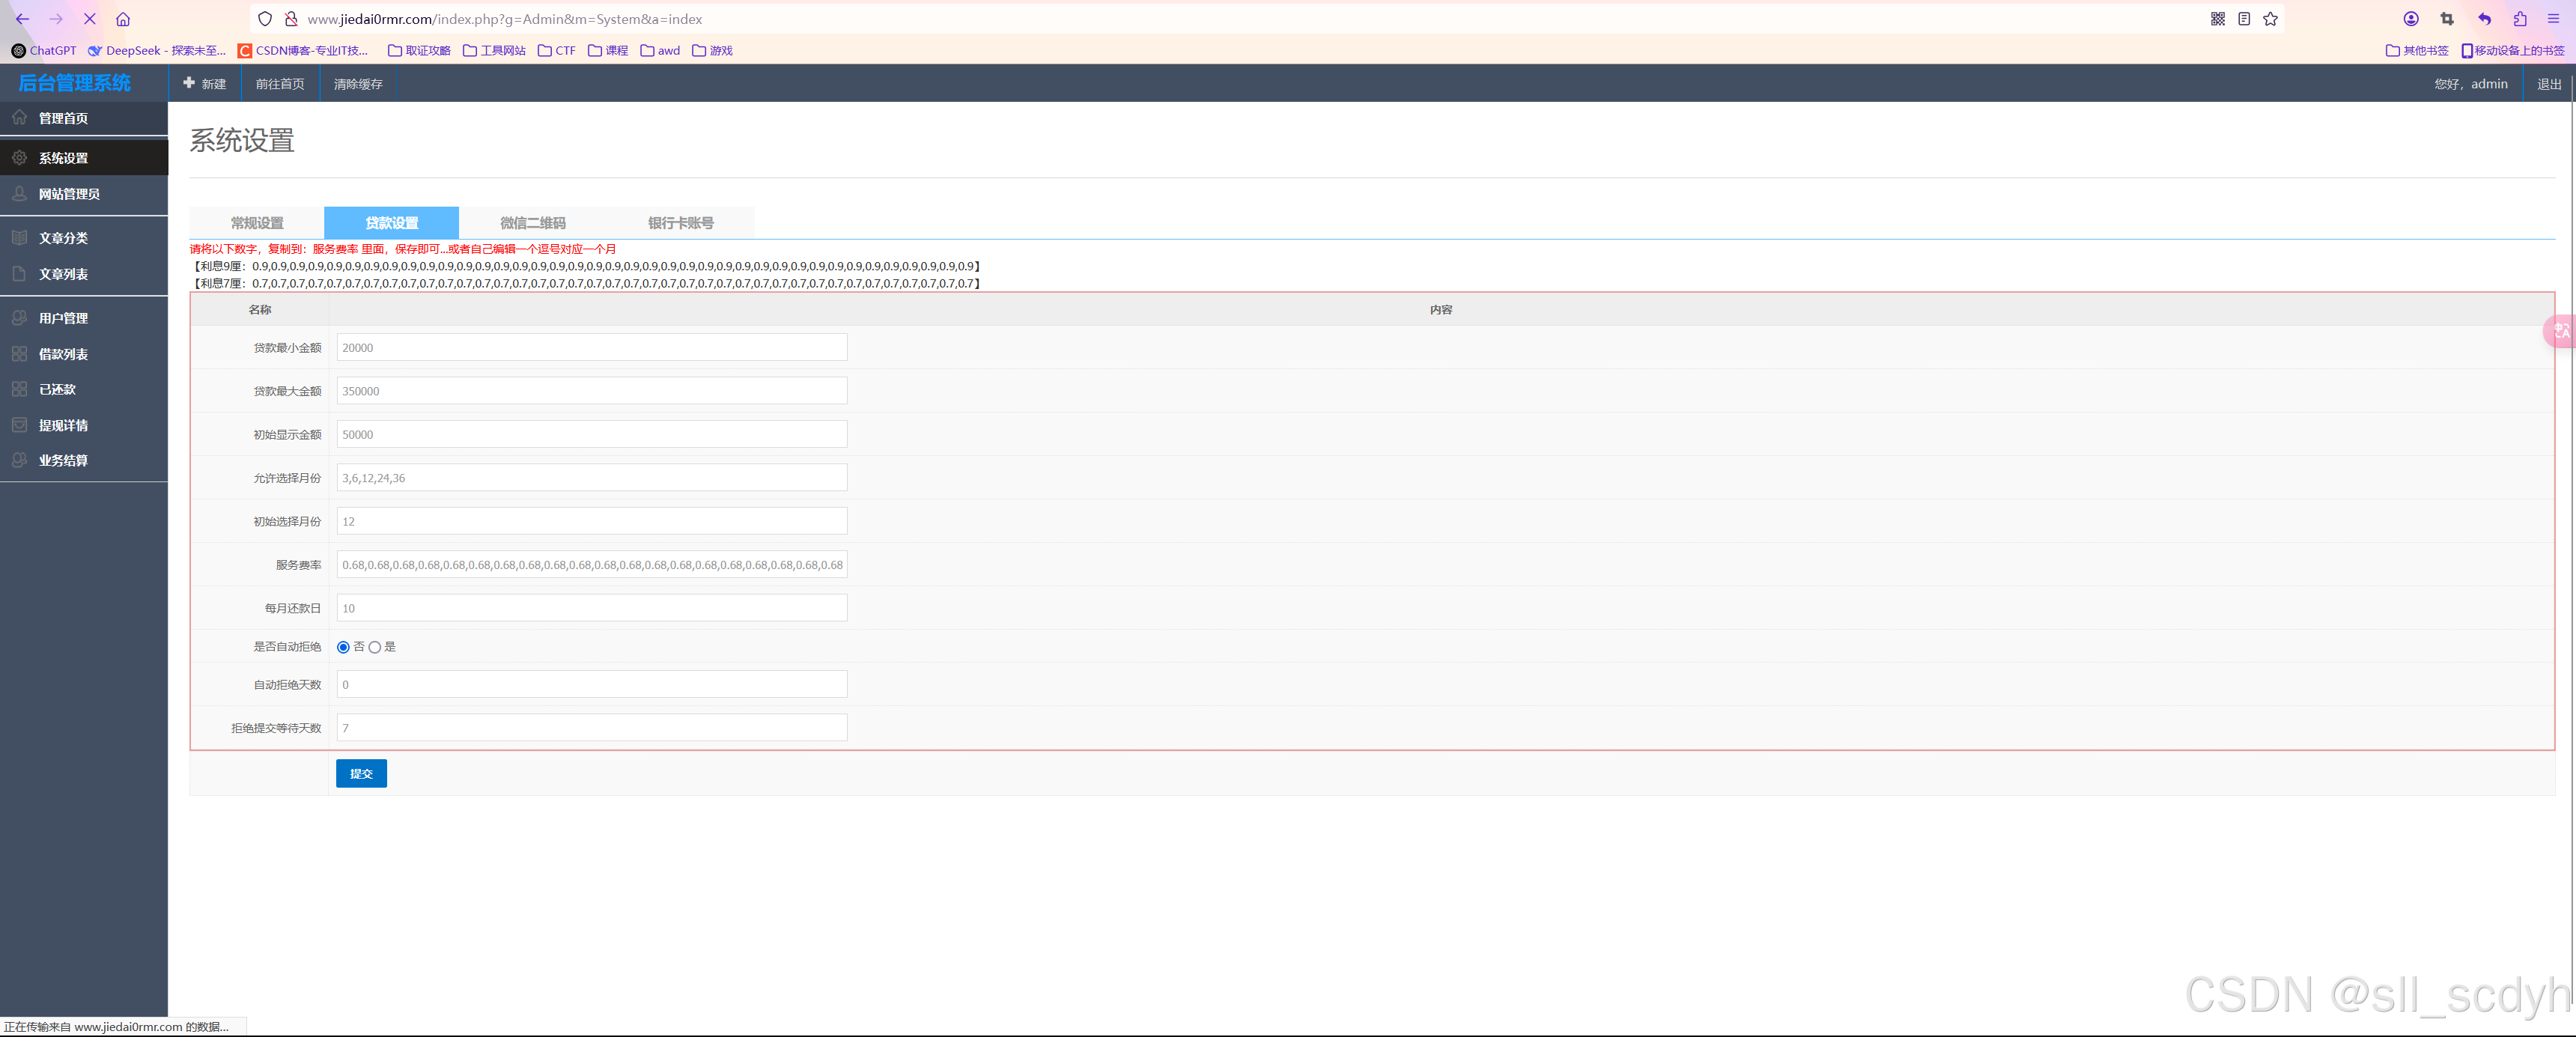The height and width of the screenshot is (1037, 2576).
Task: Open the QR code icon in address bar
Action: point(2218,19)
